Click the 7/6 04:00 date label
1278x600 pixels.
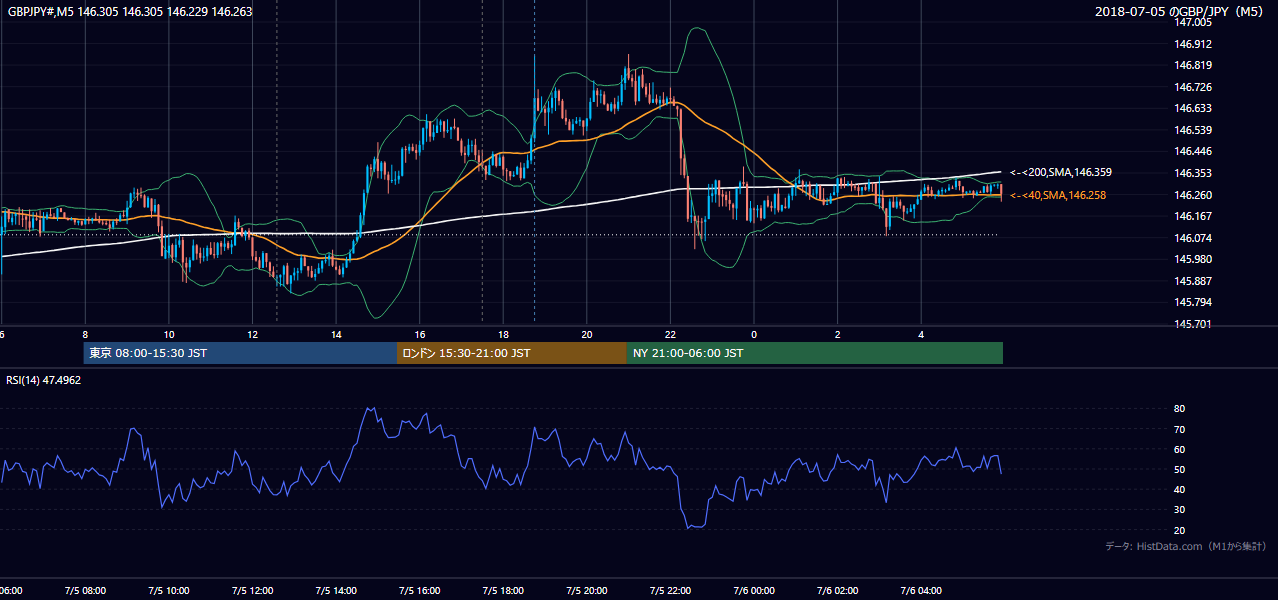(921, 590)
